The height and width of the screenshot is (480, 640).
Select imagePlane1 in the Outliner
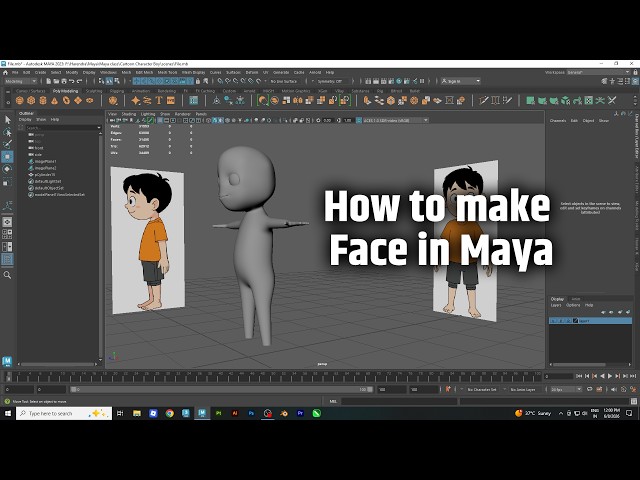(x=45, y=162)
